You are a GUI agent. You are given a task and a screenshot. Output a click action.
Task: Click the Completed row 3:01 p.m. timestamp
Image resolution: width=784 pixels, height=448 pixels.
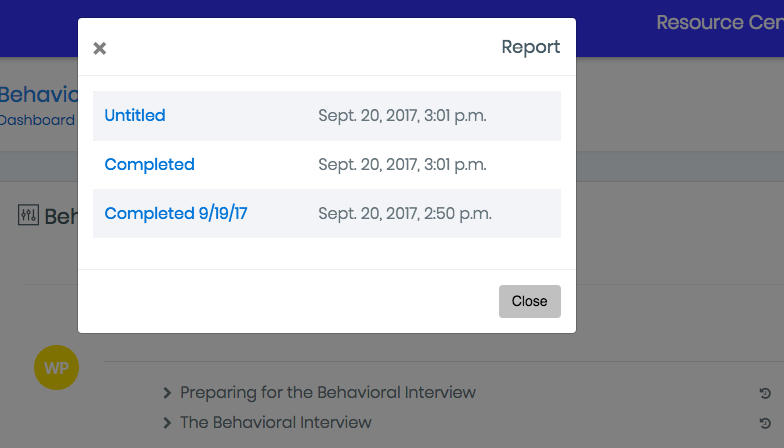tap(402, 164)
